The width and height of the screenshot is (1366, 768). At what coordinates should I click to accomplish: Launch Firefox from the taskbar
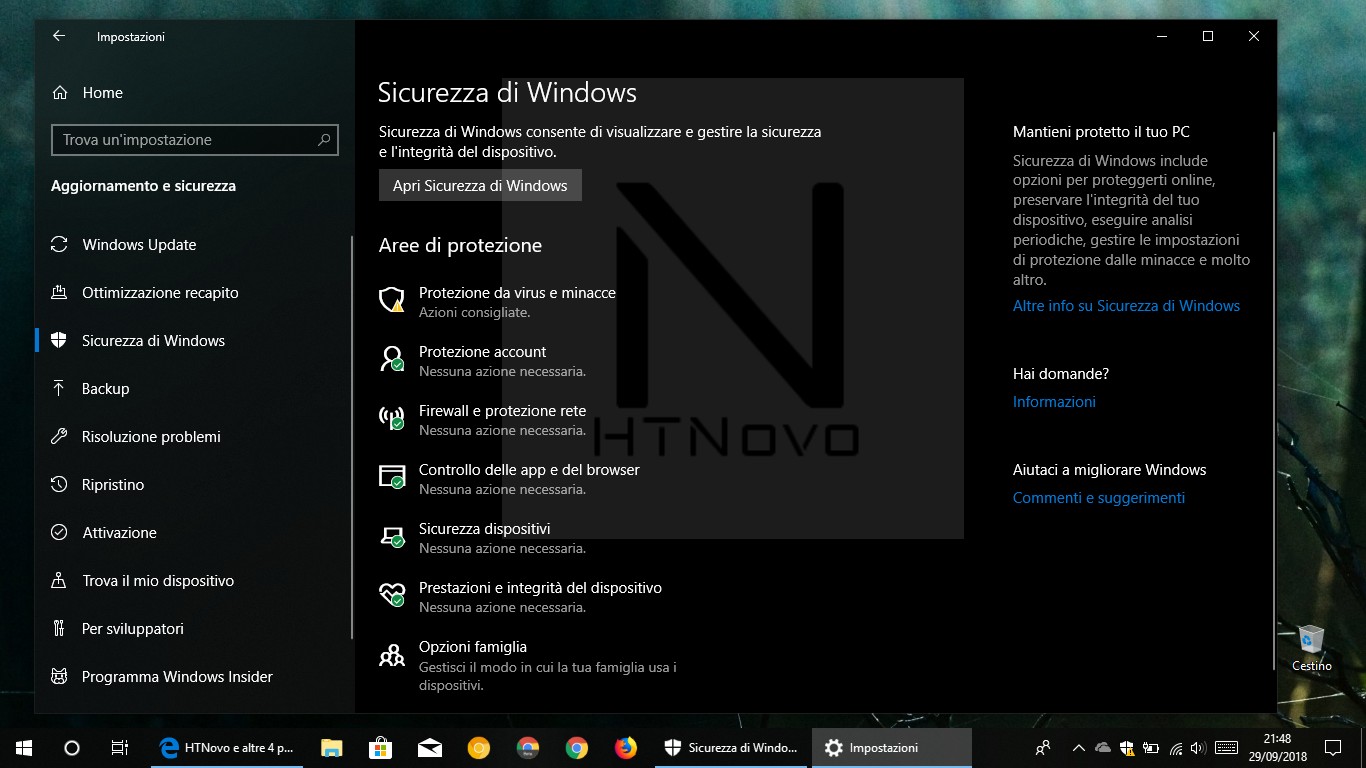pos(626,747)
